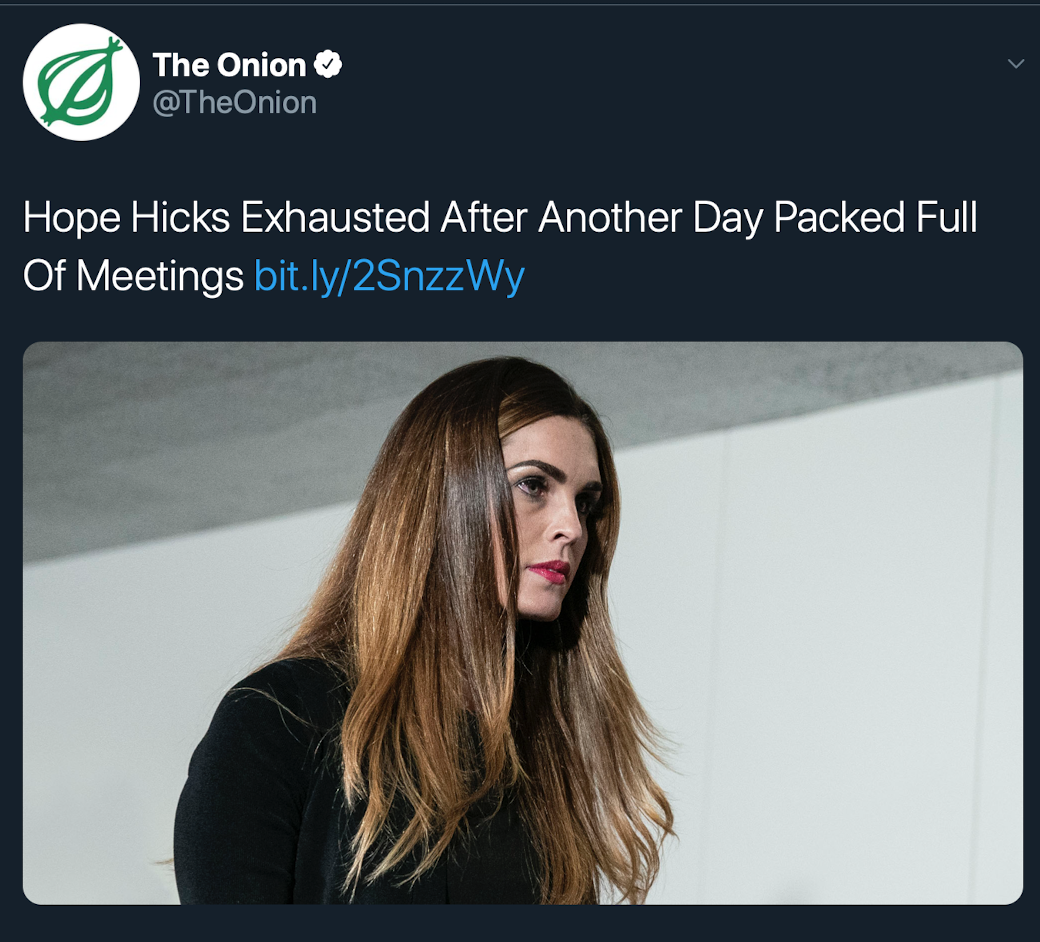Click the word "Meetings" in the tweet

point(160,275)
